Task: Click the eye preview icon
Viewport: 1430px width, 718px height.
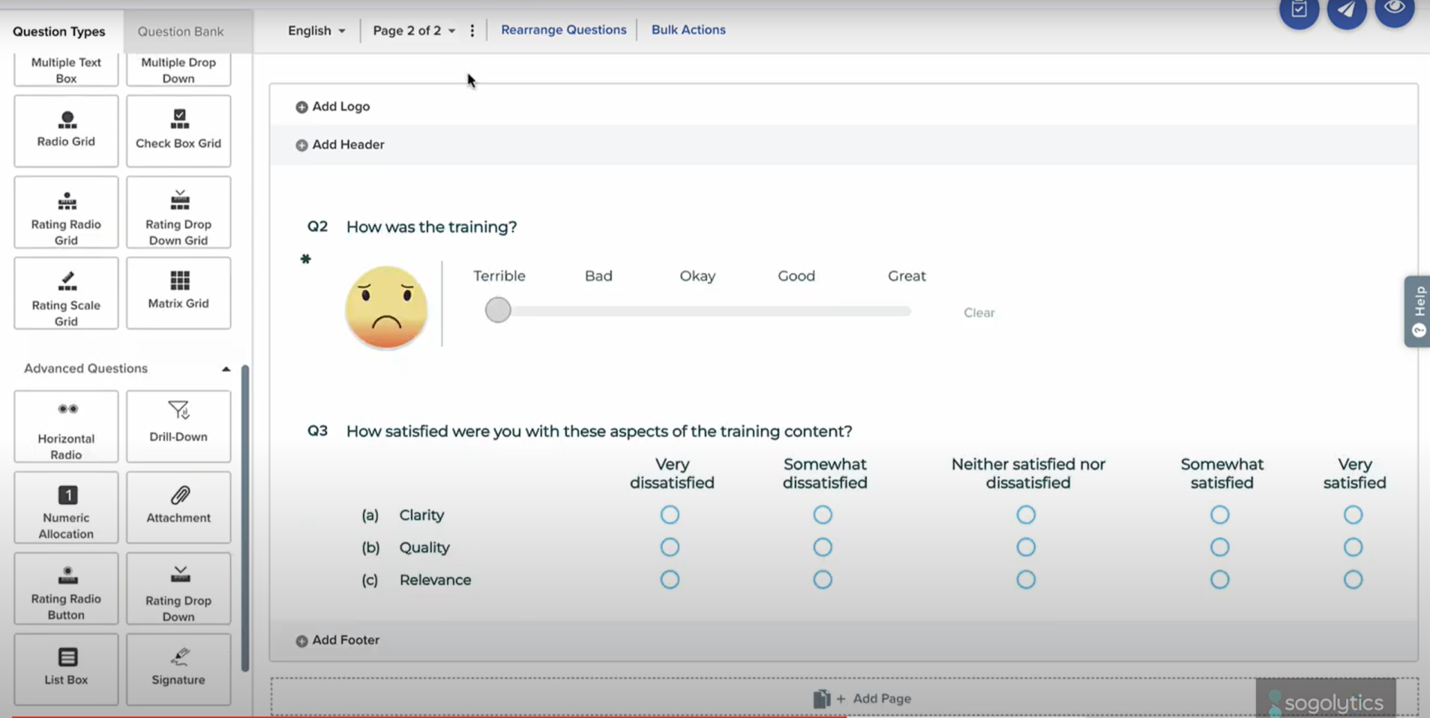Action: coord(1394,8)
